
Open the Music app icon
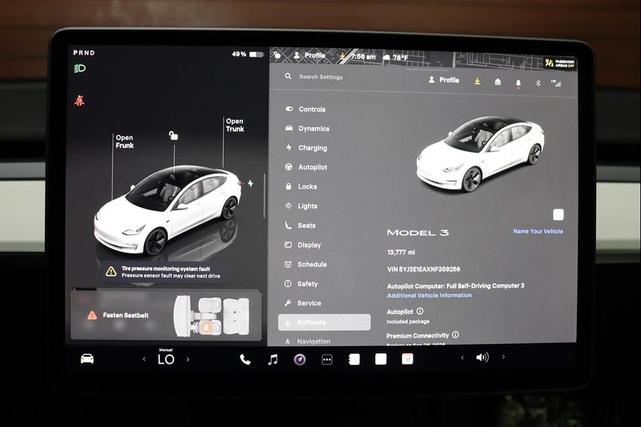[273, 360]
